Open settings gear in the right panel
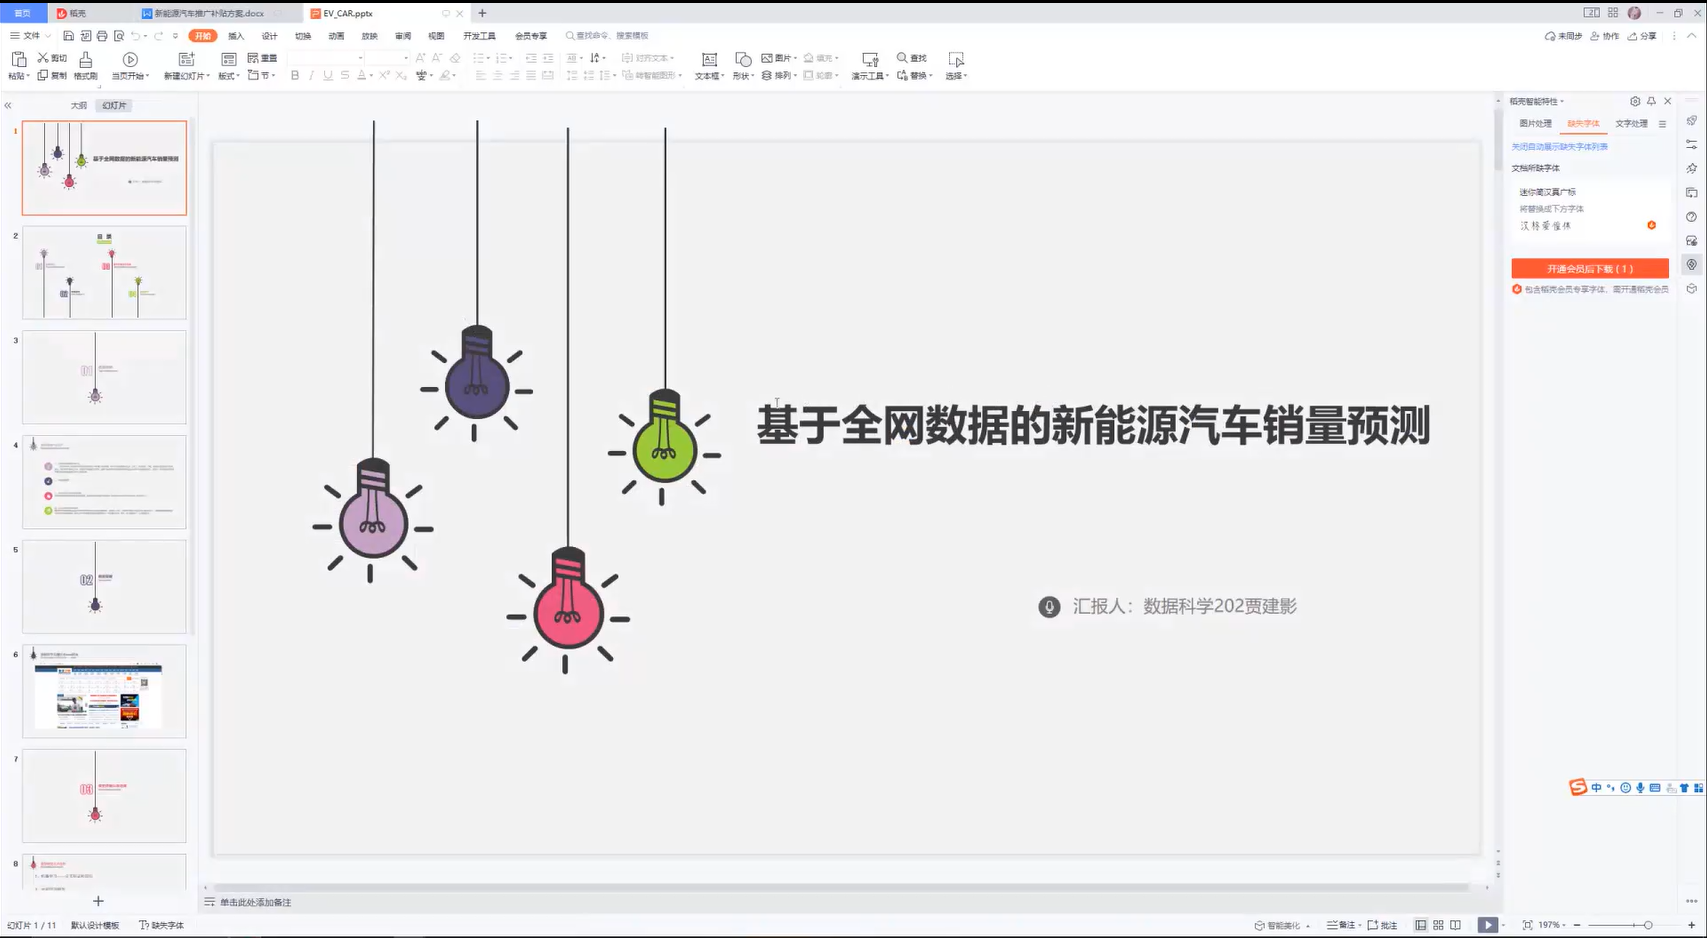Viewport: 1707px width, 938px height. (1635, 101)
